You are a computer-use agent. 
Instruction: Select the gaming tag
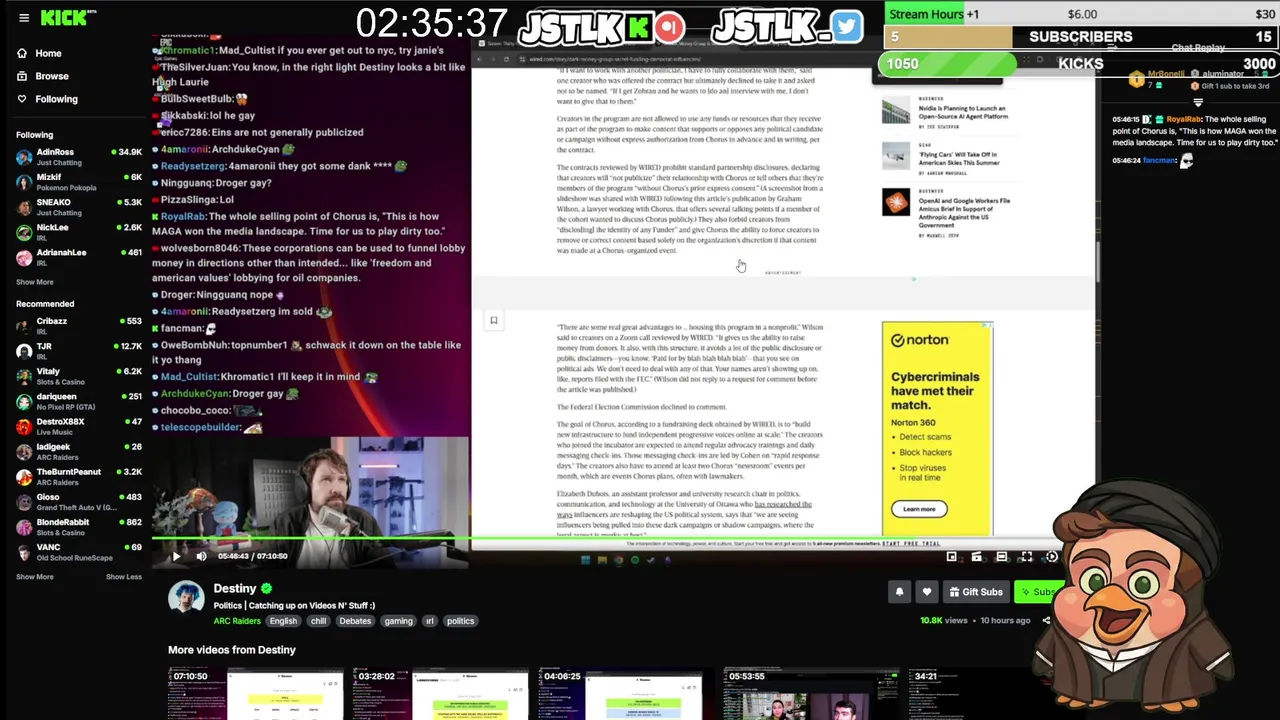(398, 621)
